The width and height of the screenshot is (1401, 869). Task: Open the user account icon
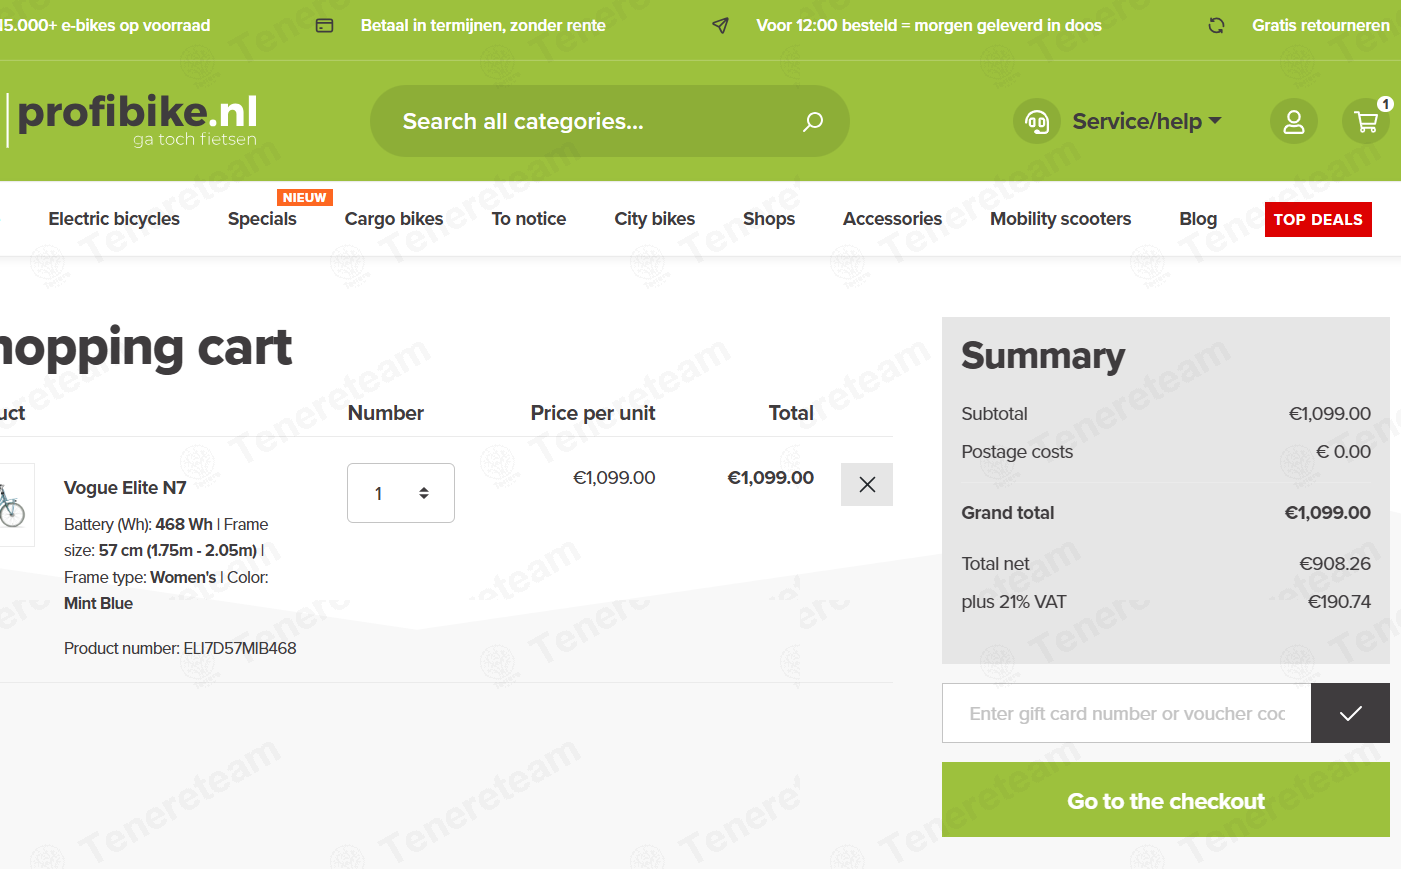coord(1294,121)
